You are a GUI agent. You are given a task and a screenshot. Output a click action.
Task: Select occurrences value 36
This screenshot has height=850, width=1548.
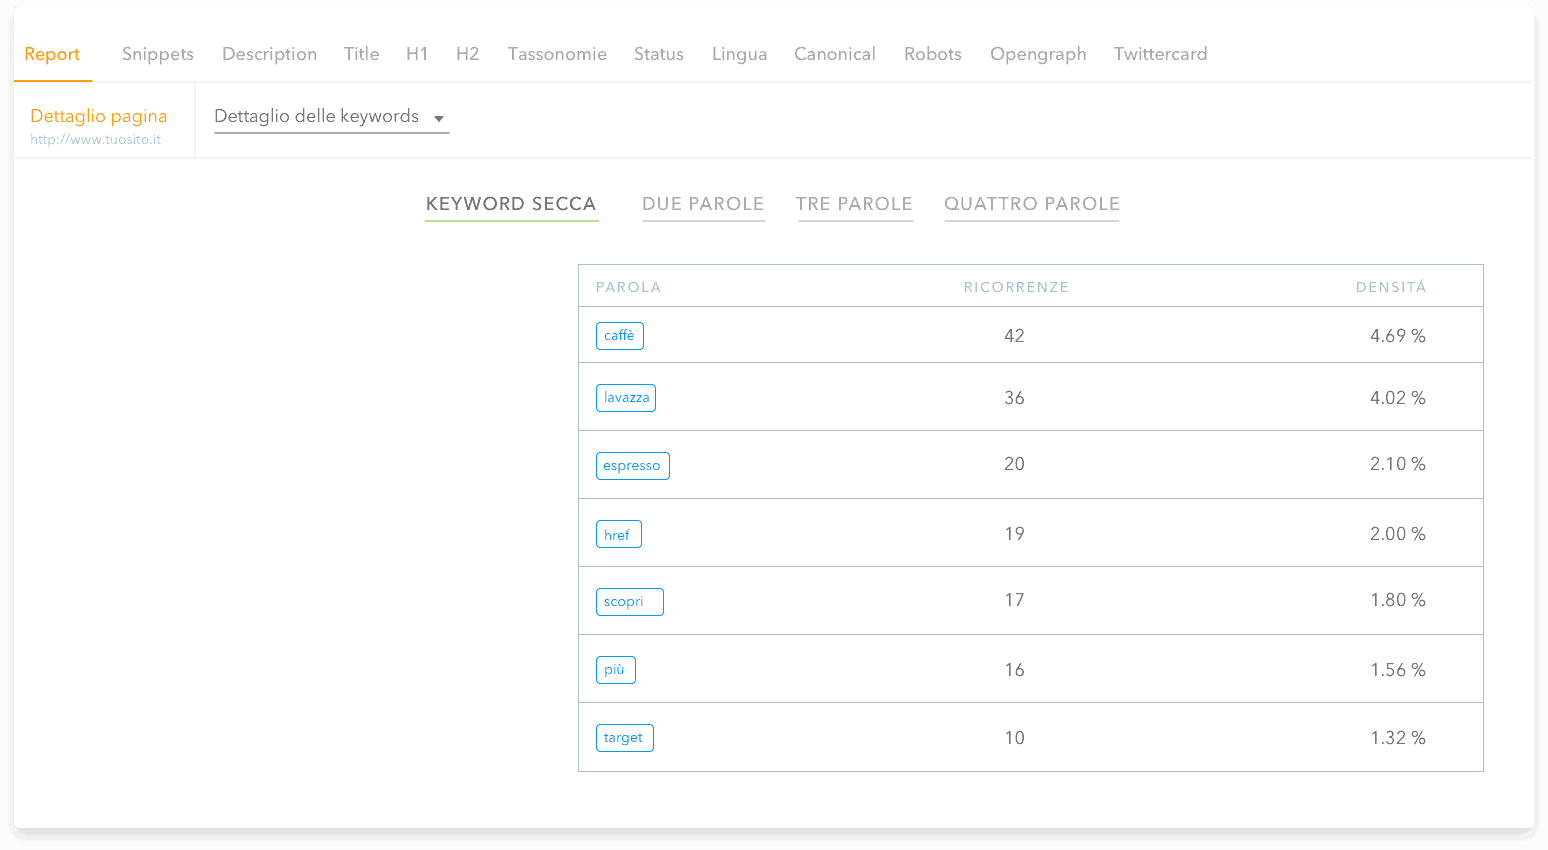coord(1014,398)
